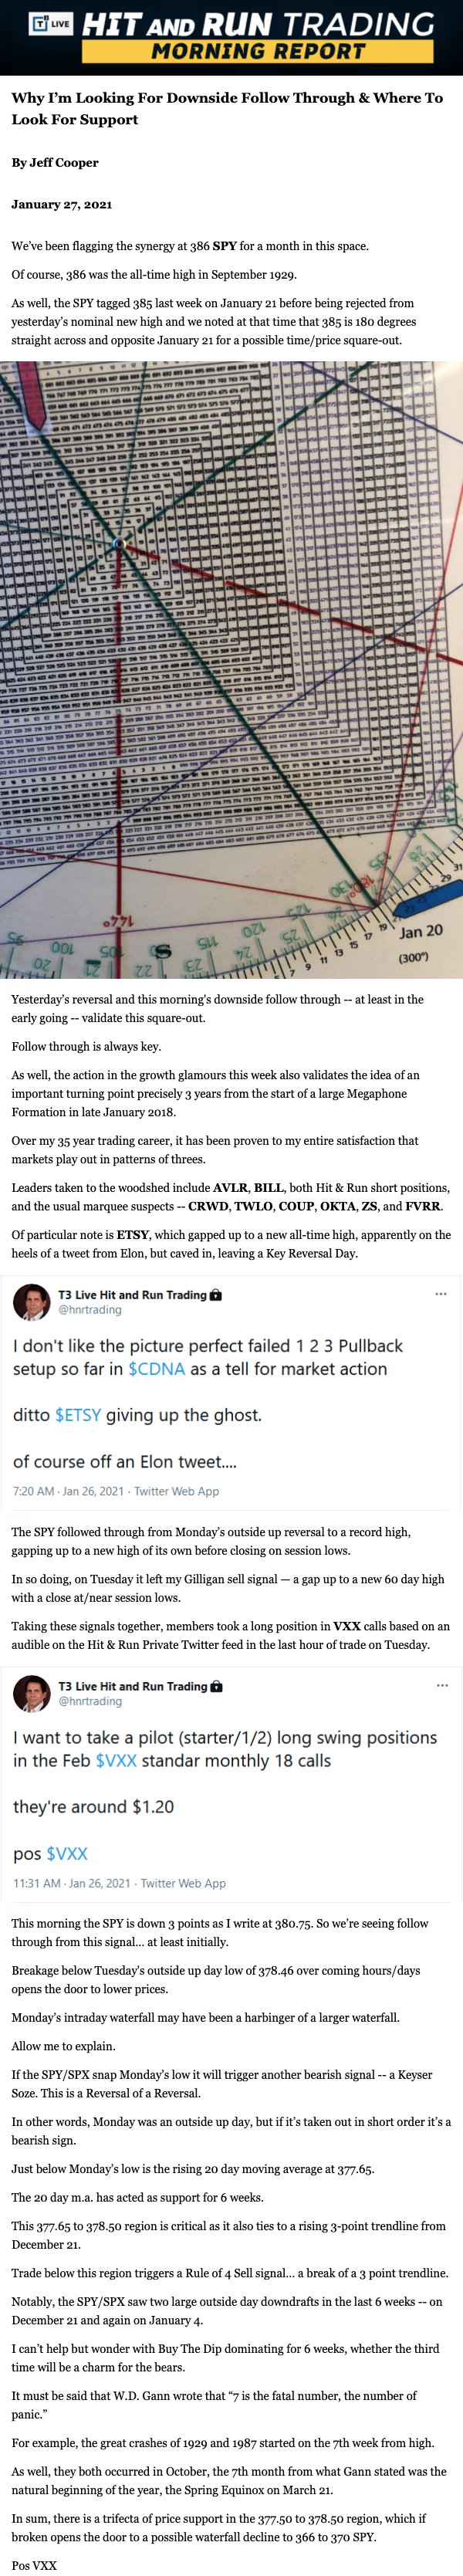Image resolution: width=463 pixels, height=2576 pixels.
Task: Click "Twitter Web App" on the 7:20 AM tweet
Action: (x=176, y=1491)
